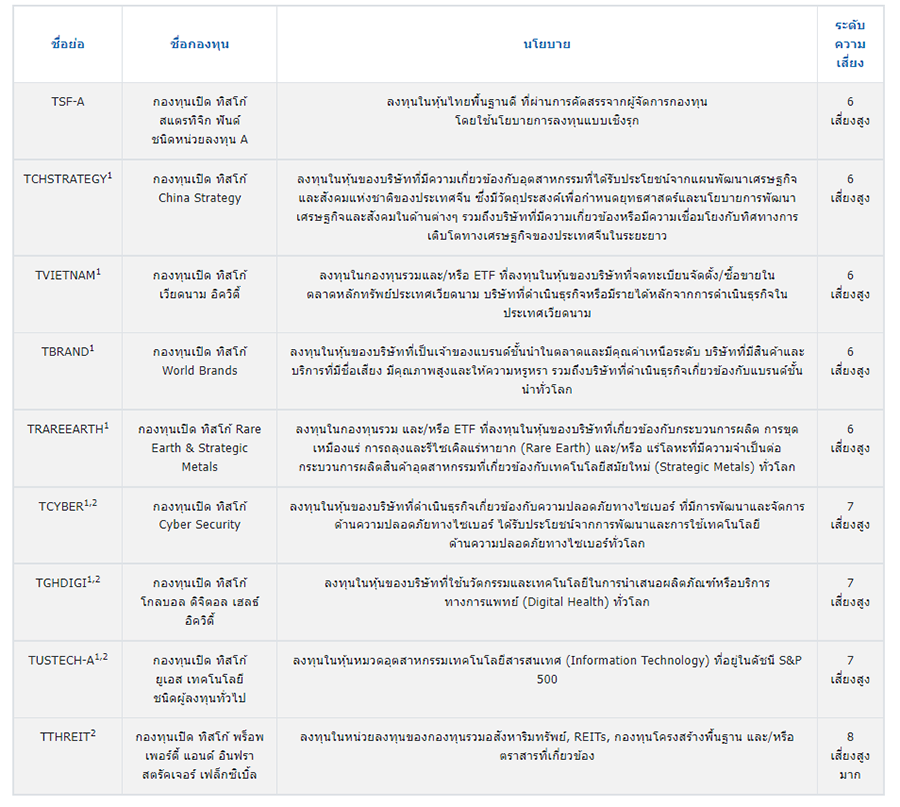Click the นโยบาย column header
The width and height of the screenshot is (900, 807).
tap(546, 45)
